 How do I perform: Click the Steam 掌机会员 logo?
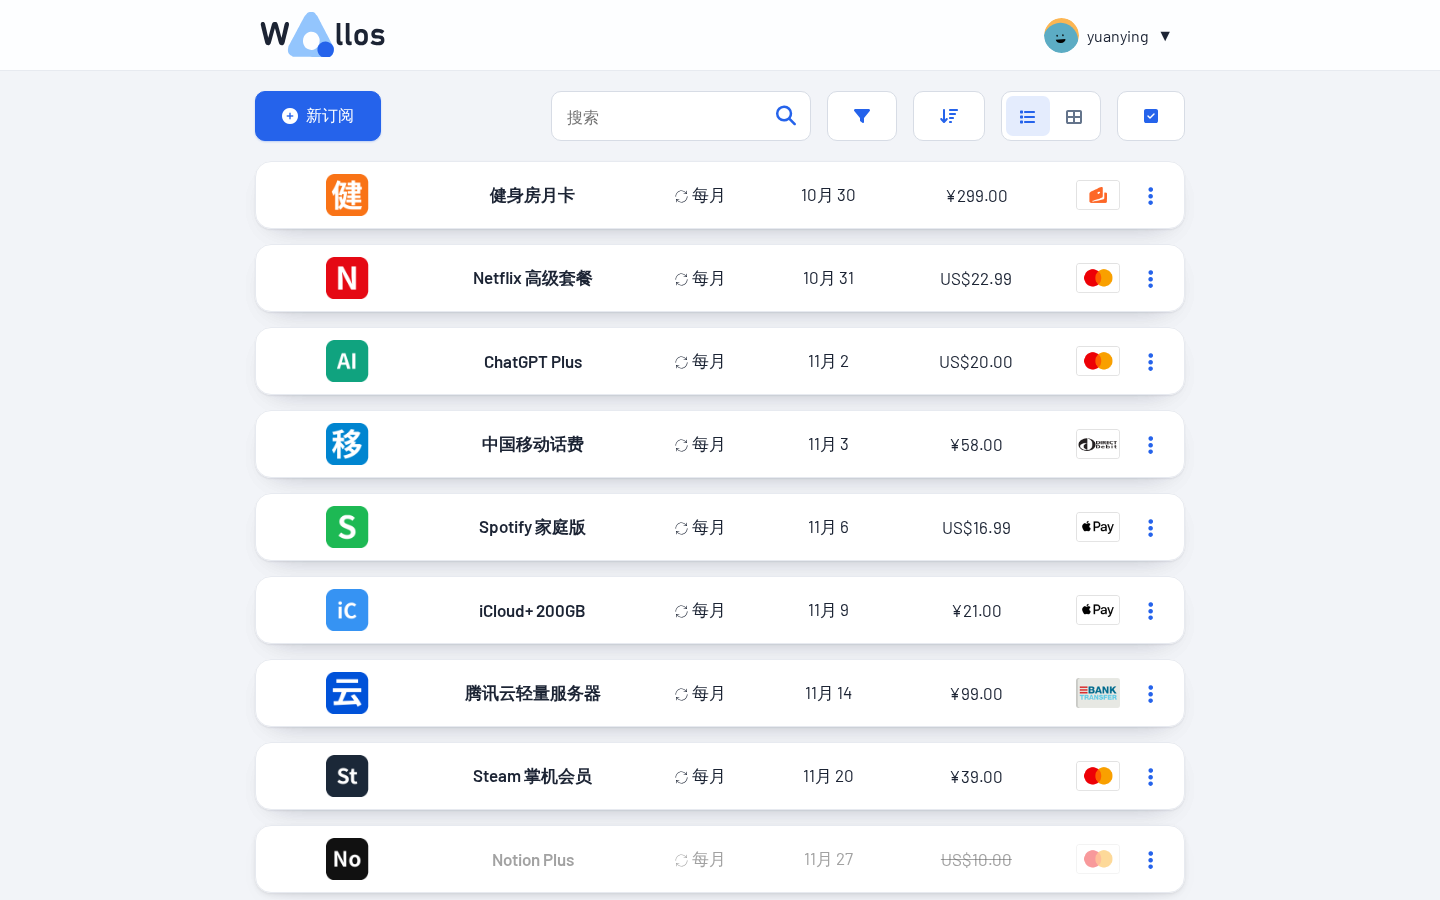(x=347, y=776)
